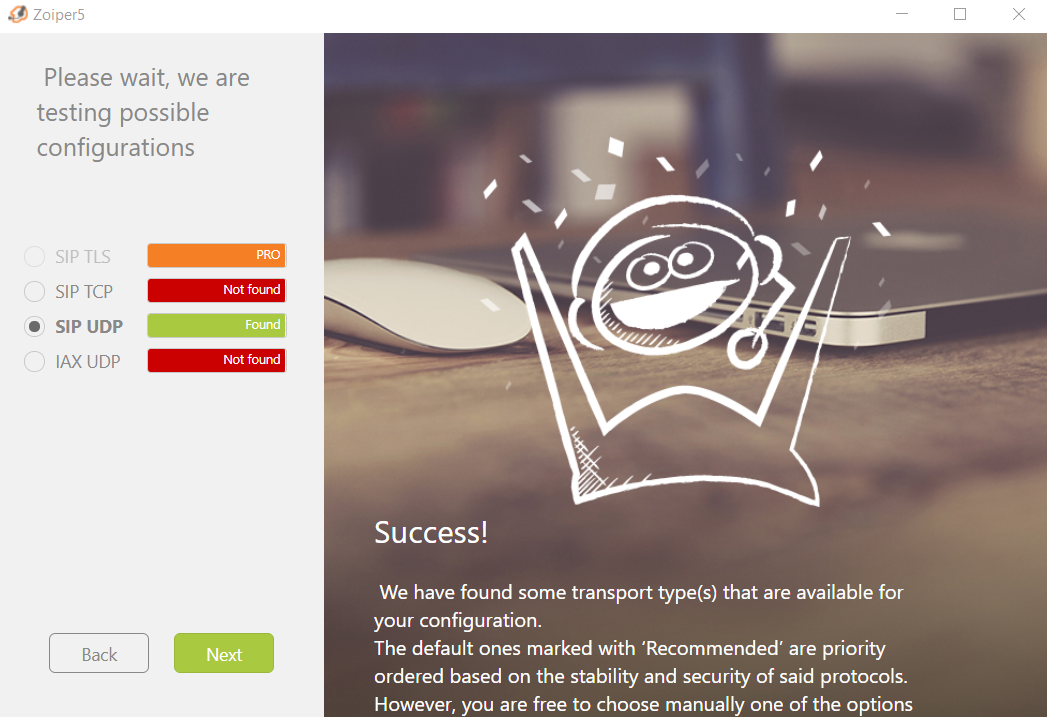Click the orange PRO status bar

click(x=217, y=255)
